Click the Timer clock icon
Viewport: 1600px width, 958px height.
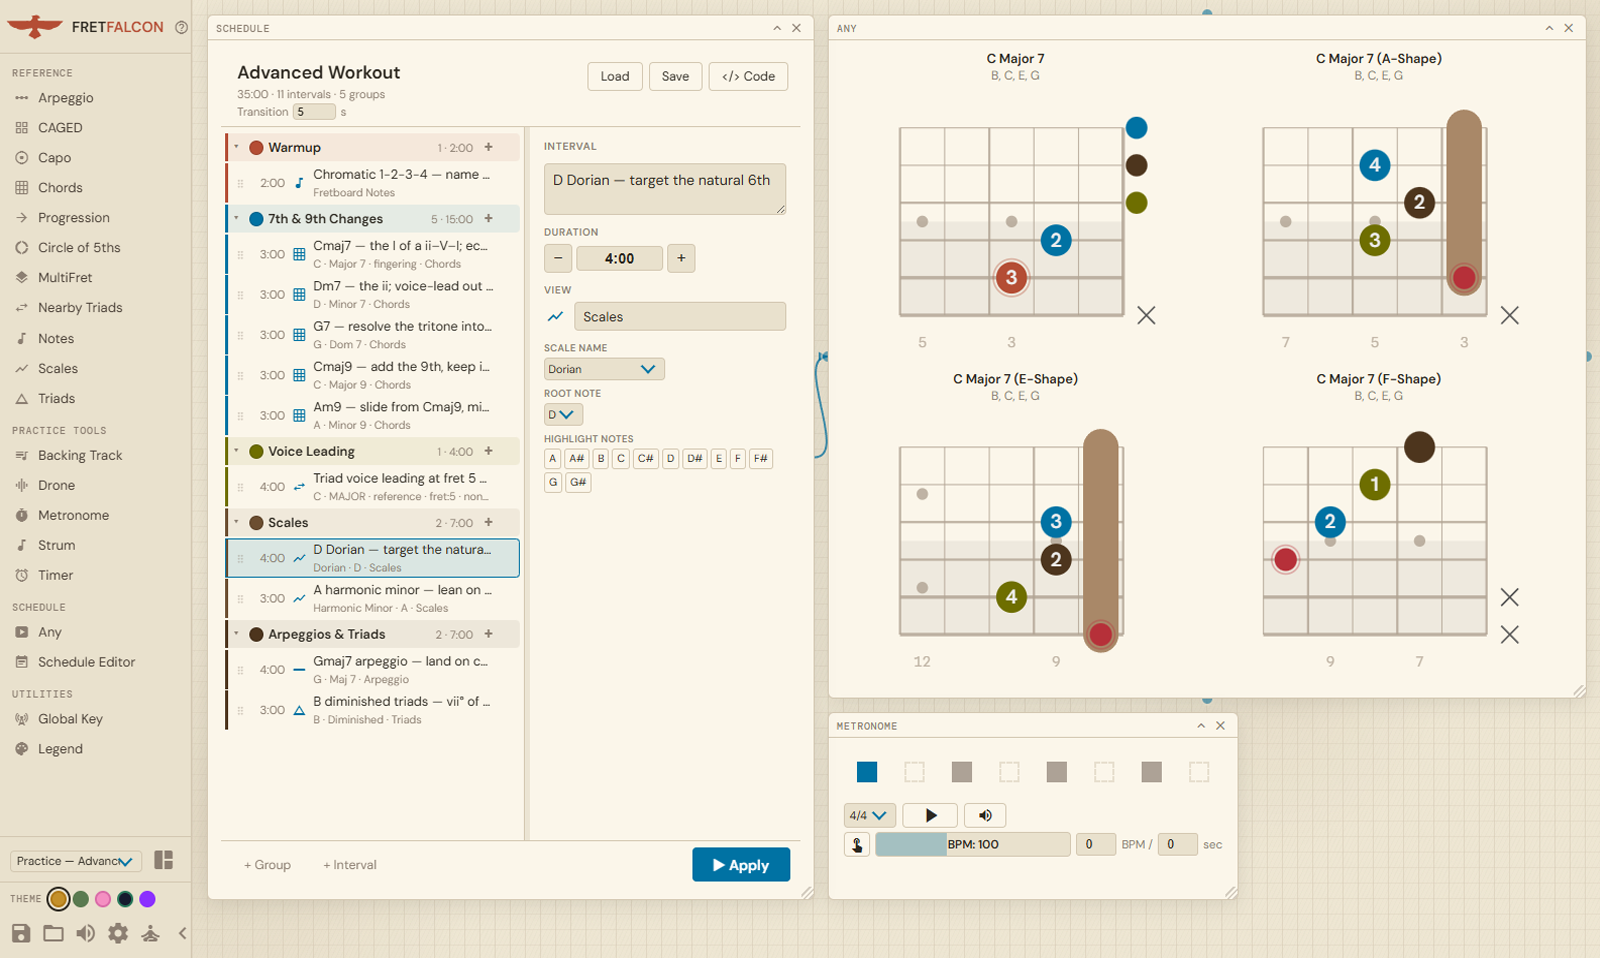tap(22, 575)
